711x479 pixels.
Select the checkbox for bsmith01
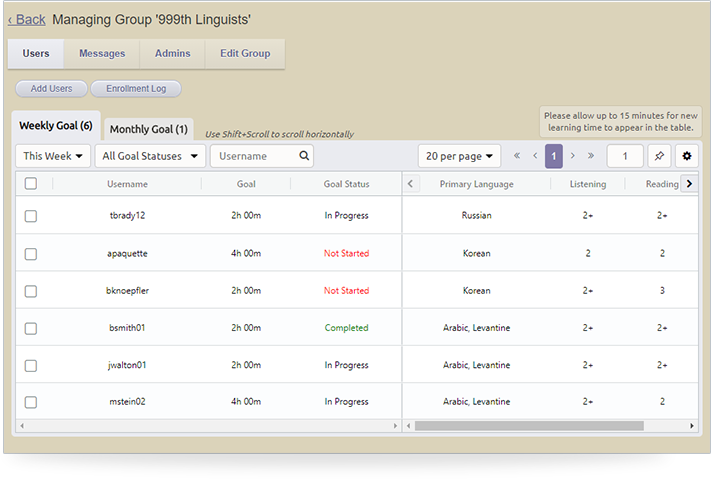[31, 328]
